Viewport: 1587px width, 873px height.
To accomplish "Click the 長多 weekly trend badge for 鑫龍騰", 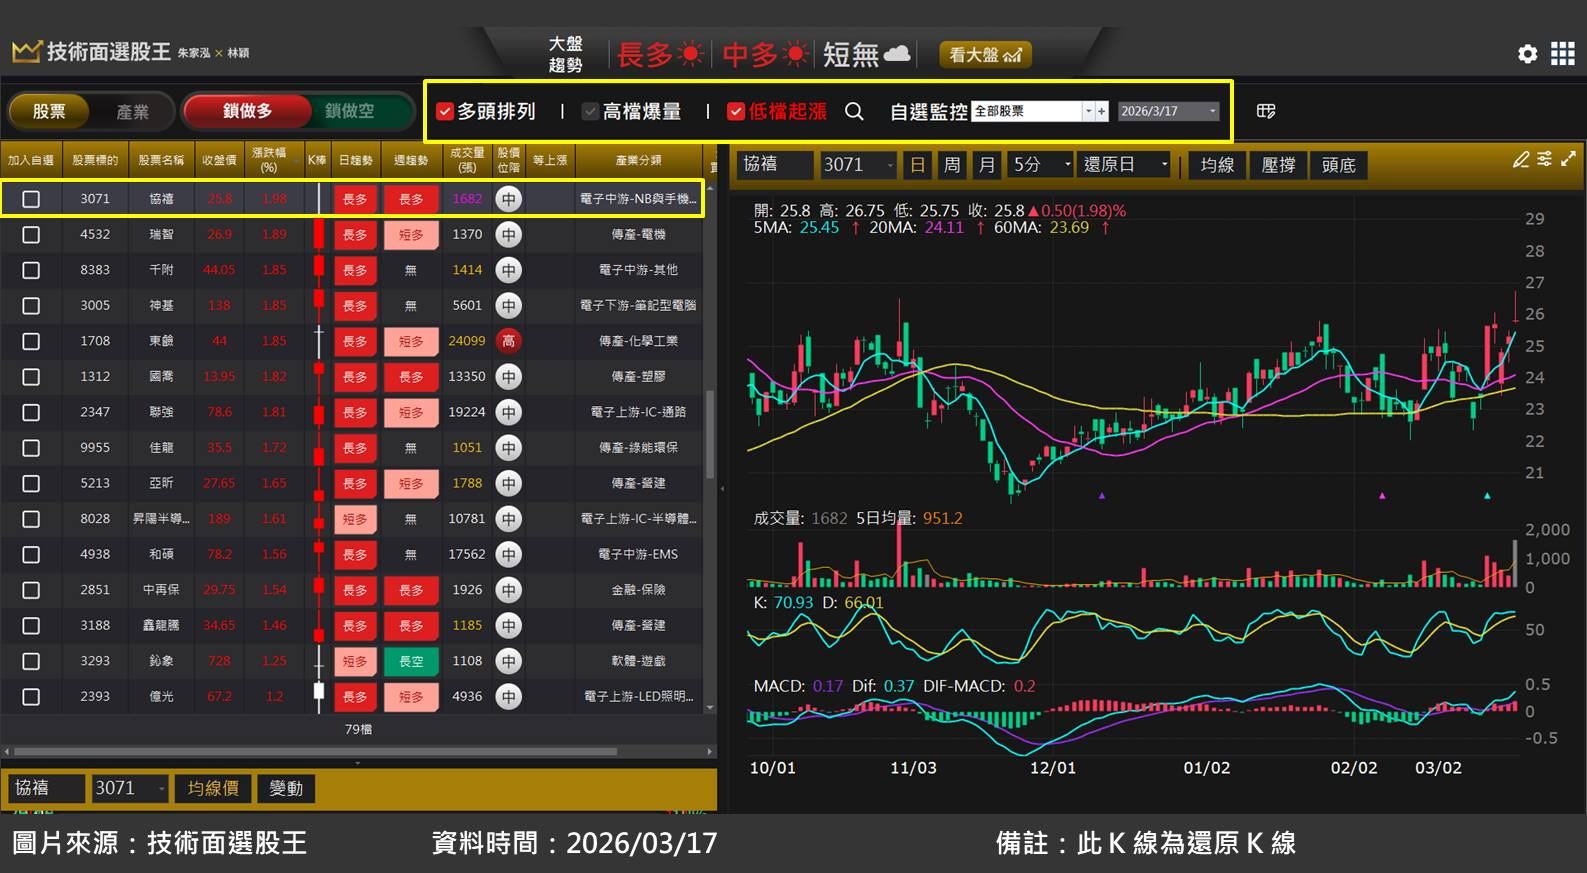I will (x=411, y=625).
